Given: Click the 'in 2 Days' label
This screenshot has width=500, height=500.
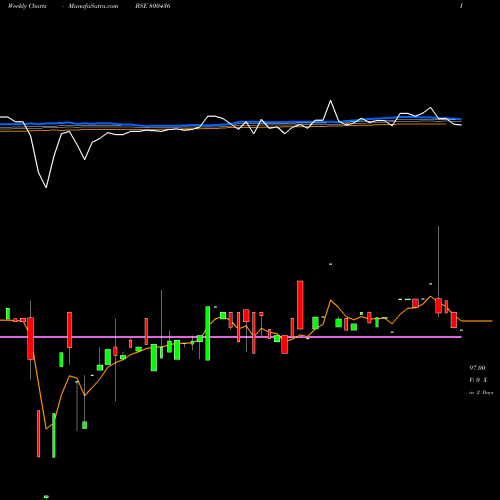Looking at the screenshot, I should pyautogui.click(x=481, y=393).
